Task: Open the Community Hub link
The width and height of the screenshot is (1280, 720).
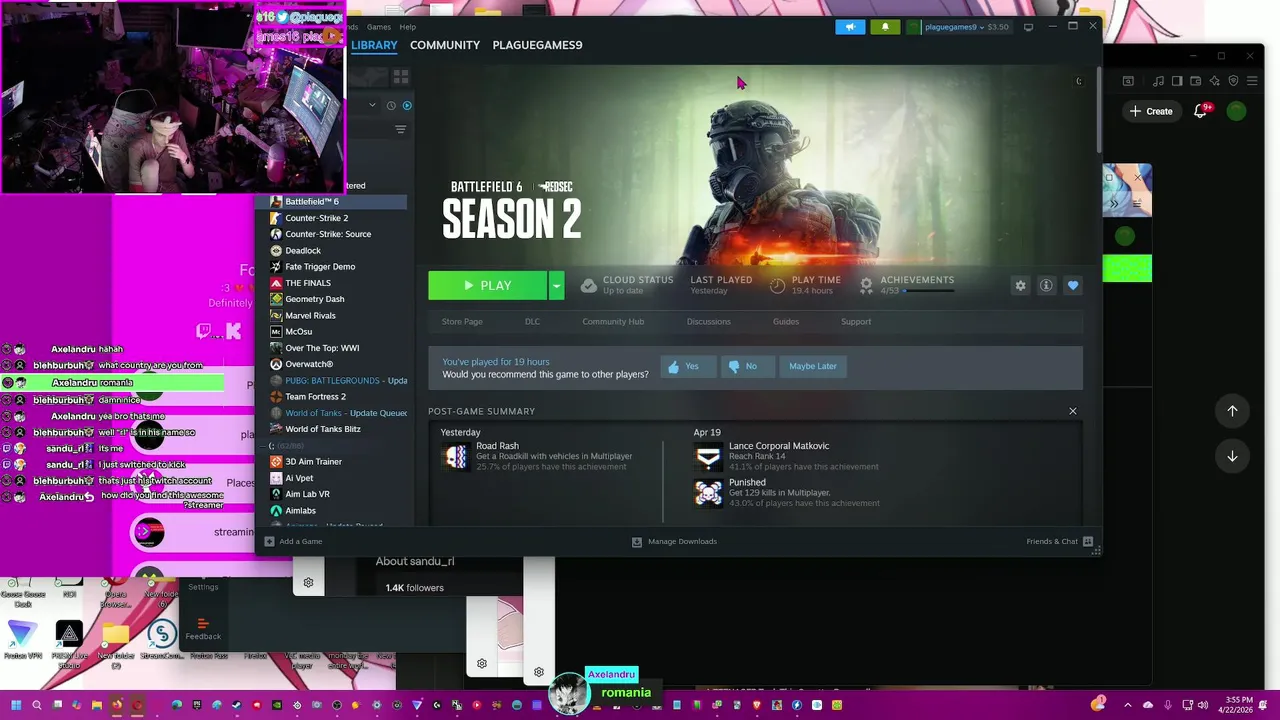Action: [613, 322]
